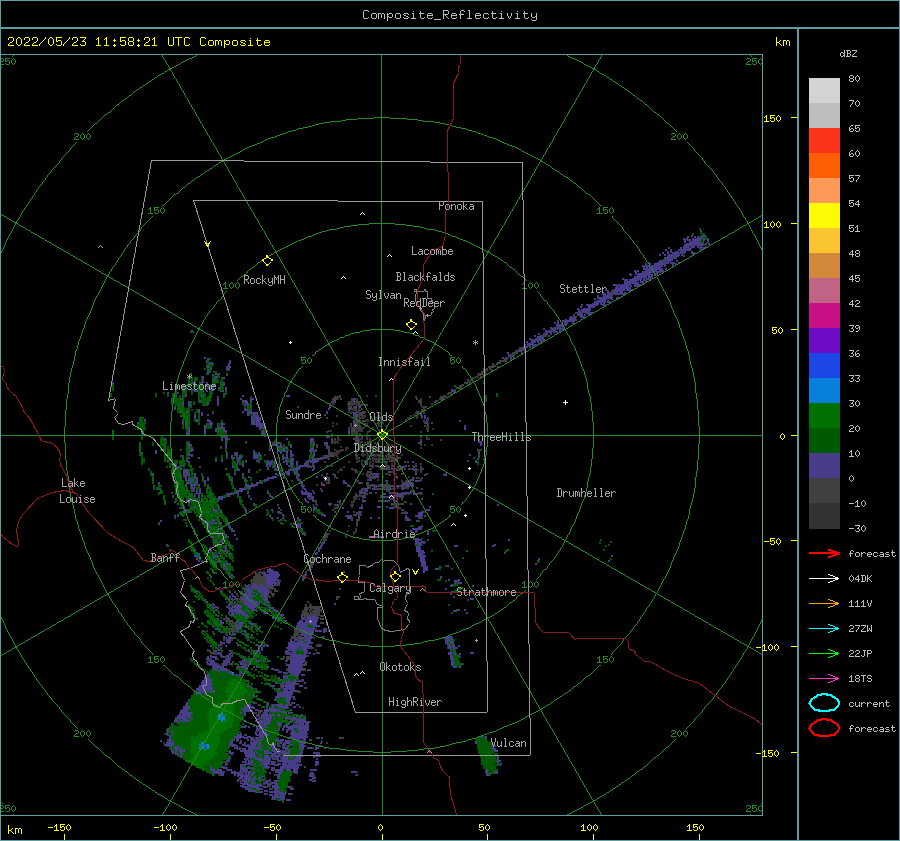Click the Airdrie city label

pos(394,534)
